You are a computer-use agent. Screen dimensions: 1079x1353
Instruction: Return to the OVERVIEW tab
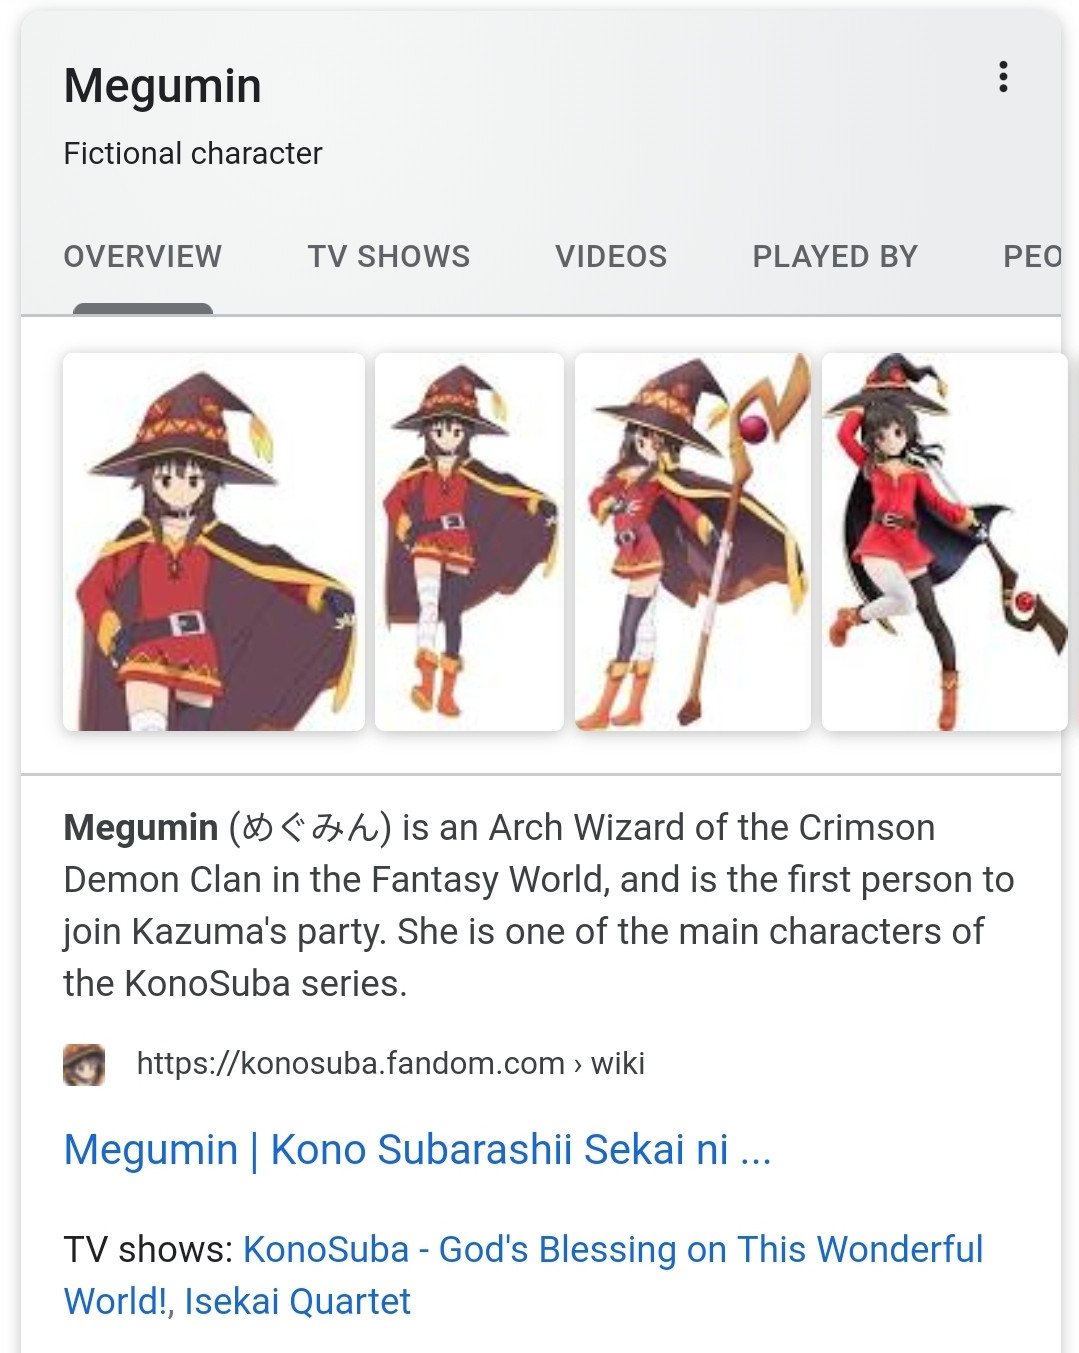(x=142, y=257)
